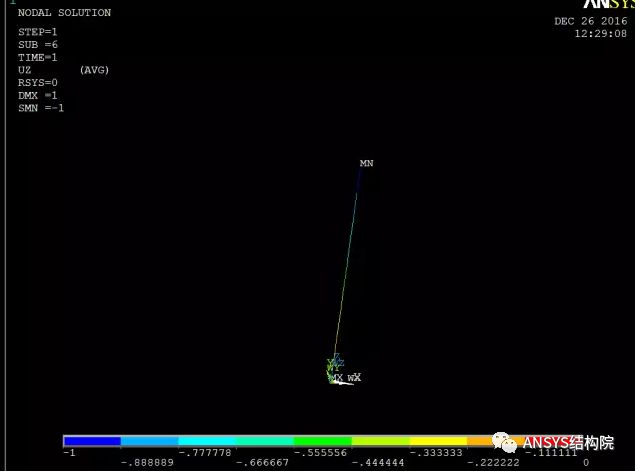Click the legend value -.888889

147,462
